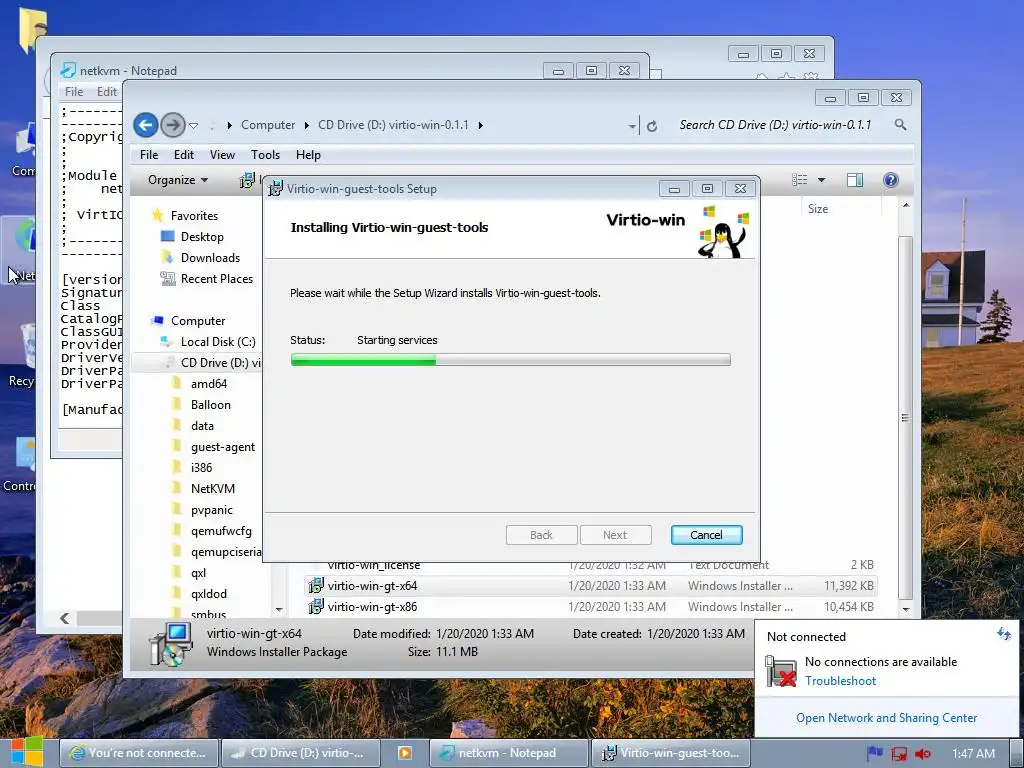Click the virtio-win-gt-x64 installer icon
The image size is (1024, 768).
[x=316, y=586]
